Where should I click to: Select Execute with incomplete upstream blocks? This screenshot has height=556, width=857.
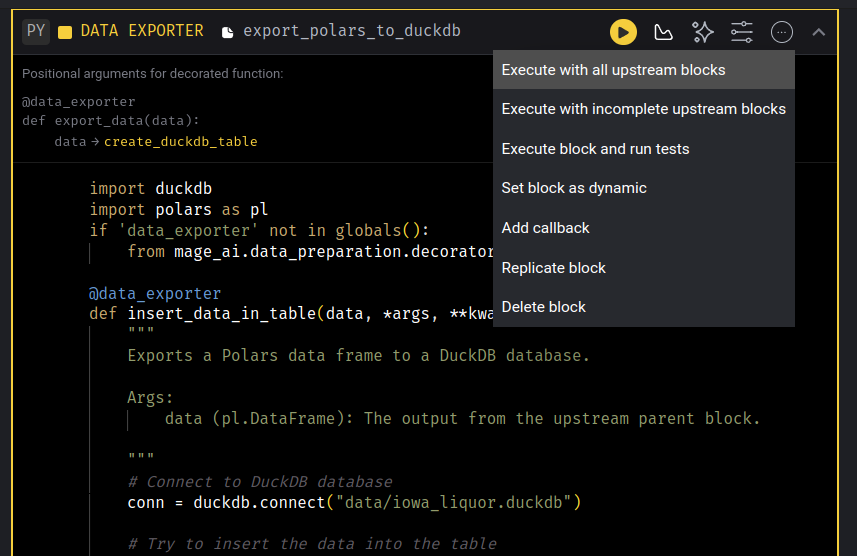click(x=644, y=109)
